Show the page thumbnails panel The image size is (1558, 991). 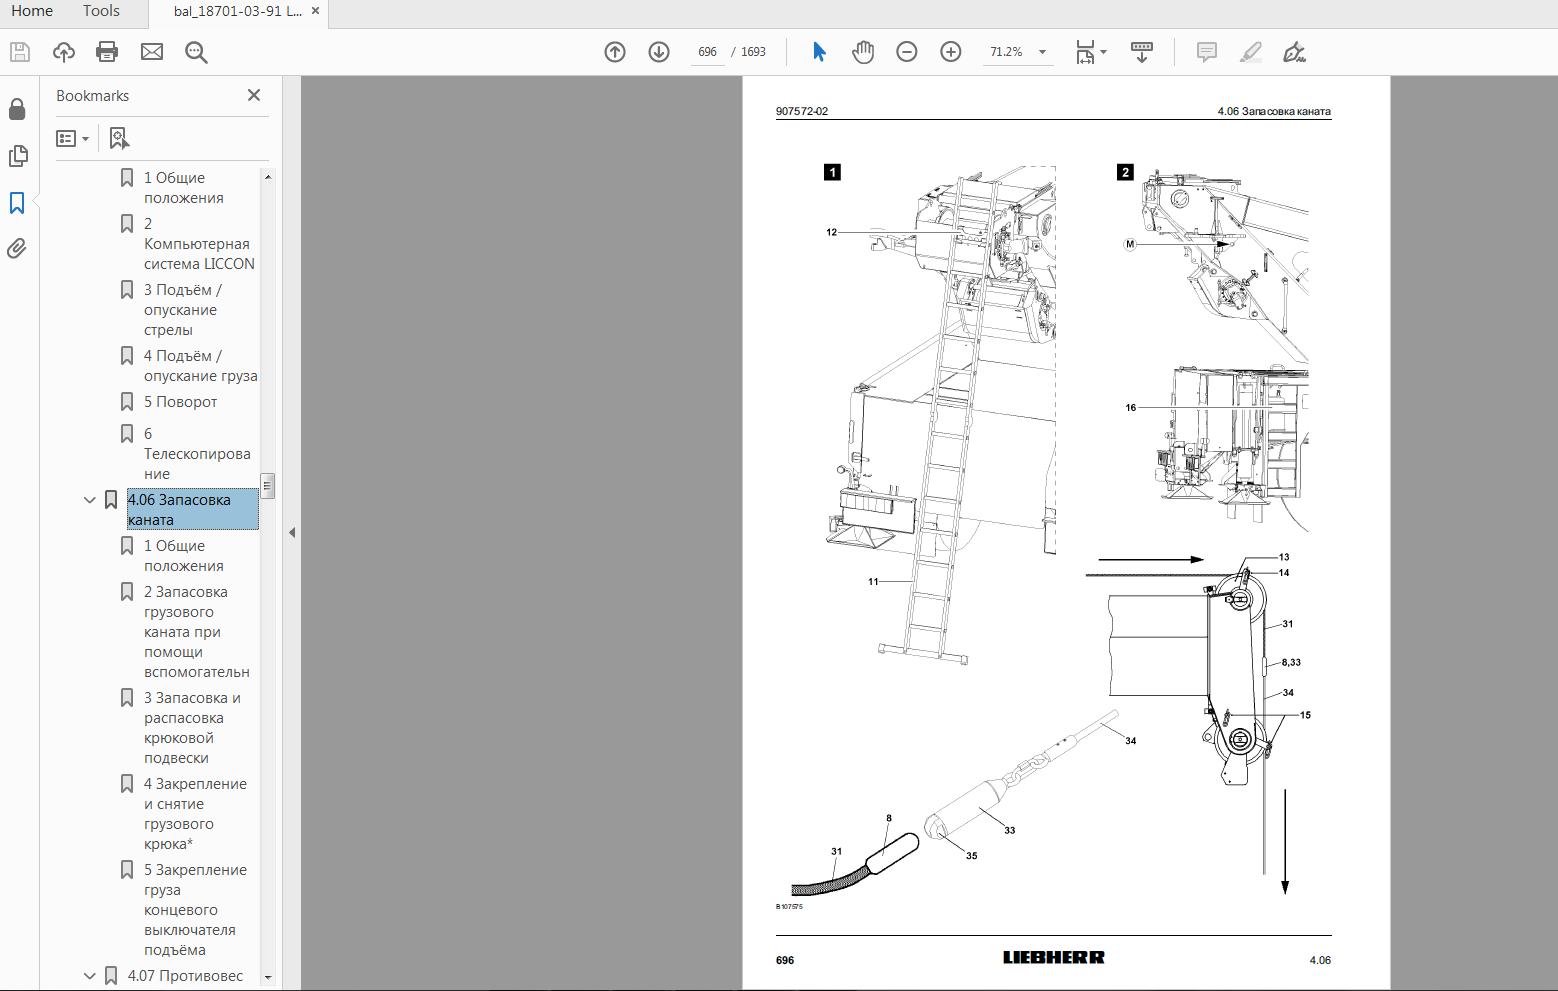tap(17, 156)
